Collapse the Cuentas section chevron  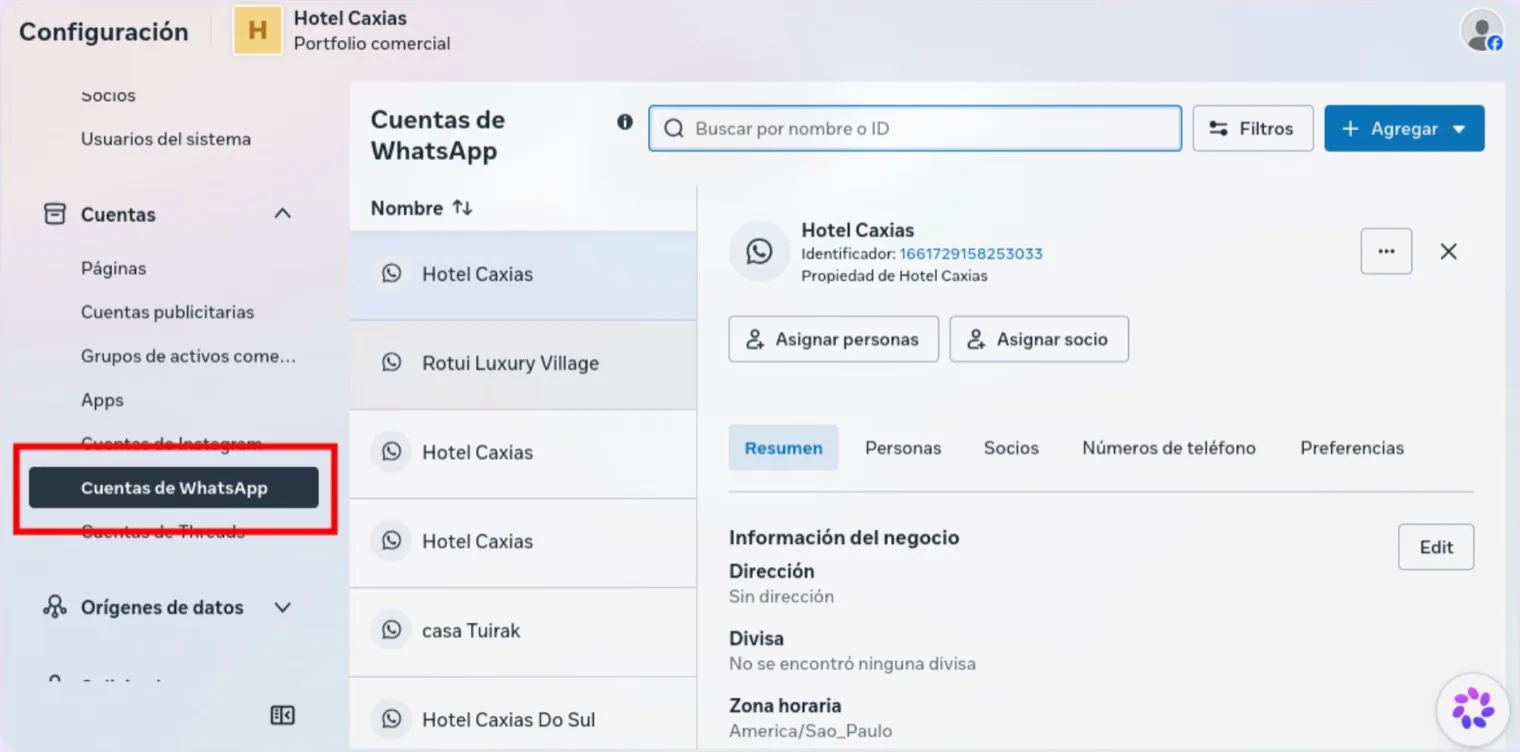283,214
